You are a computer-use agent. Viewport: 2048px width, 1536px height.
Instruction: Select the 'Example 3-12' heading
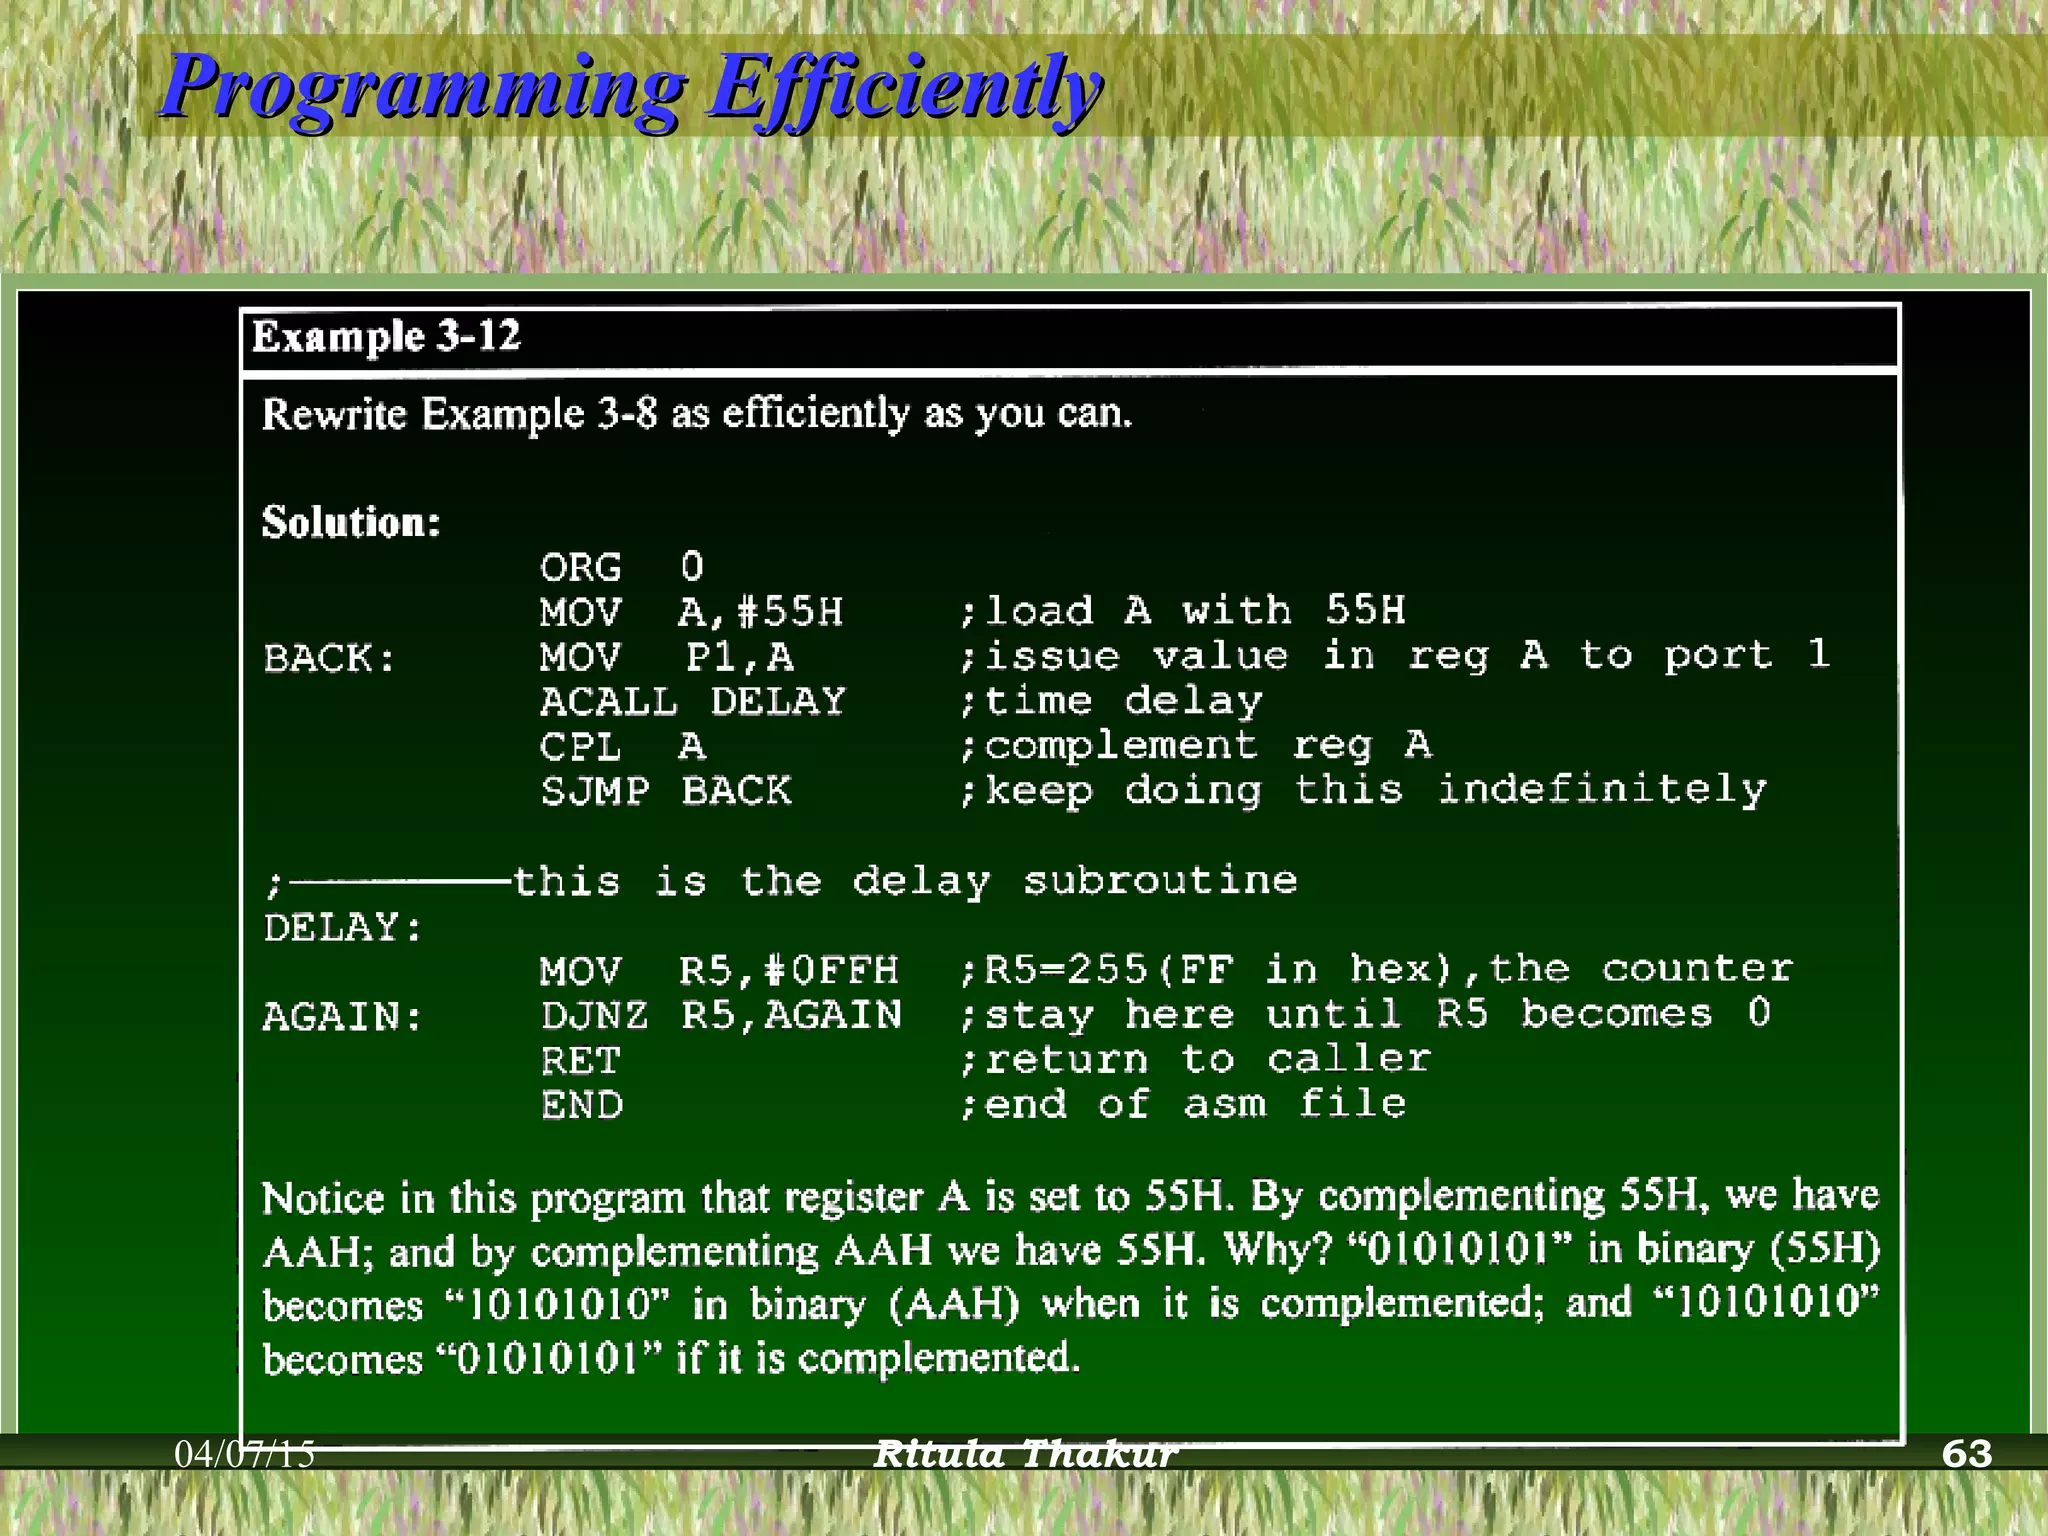(386, 336)
